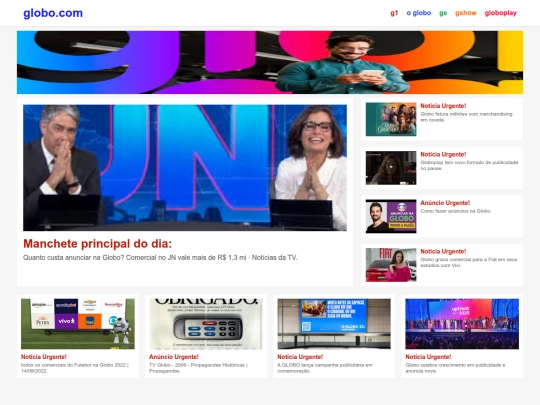Screen dimensions: 540x405
Task: Click the colorful top banner with man holding phone
Action: 270,62
